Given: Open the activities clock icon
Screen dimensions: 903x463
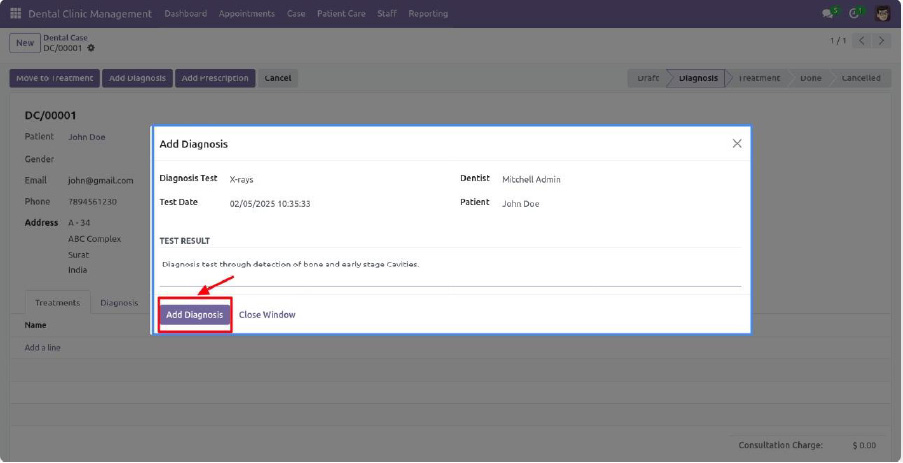Looking at the screenshot, I should click(855, 14).
